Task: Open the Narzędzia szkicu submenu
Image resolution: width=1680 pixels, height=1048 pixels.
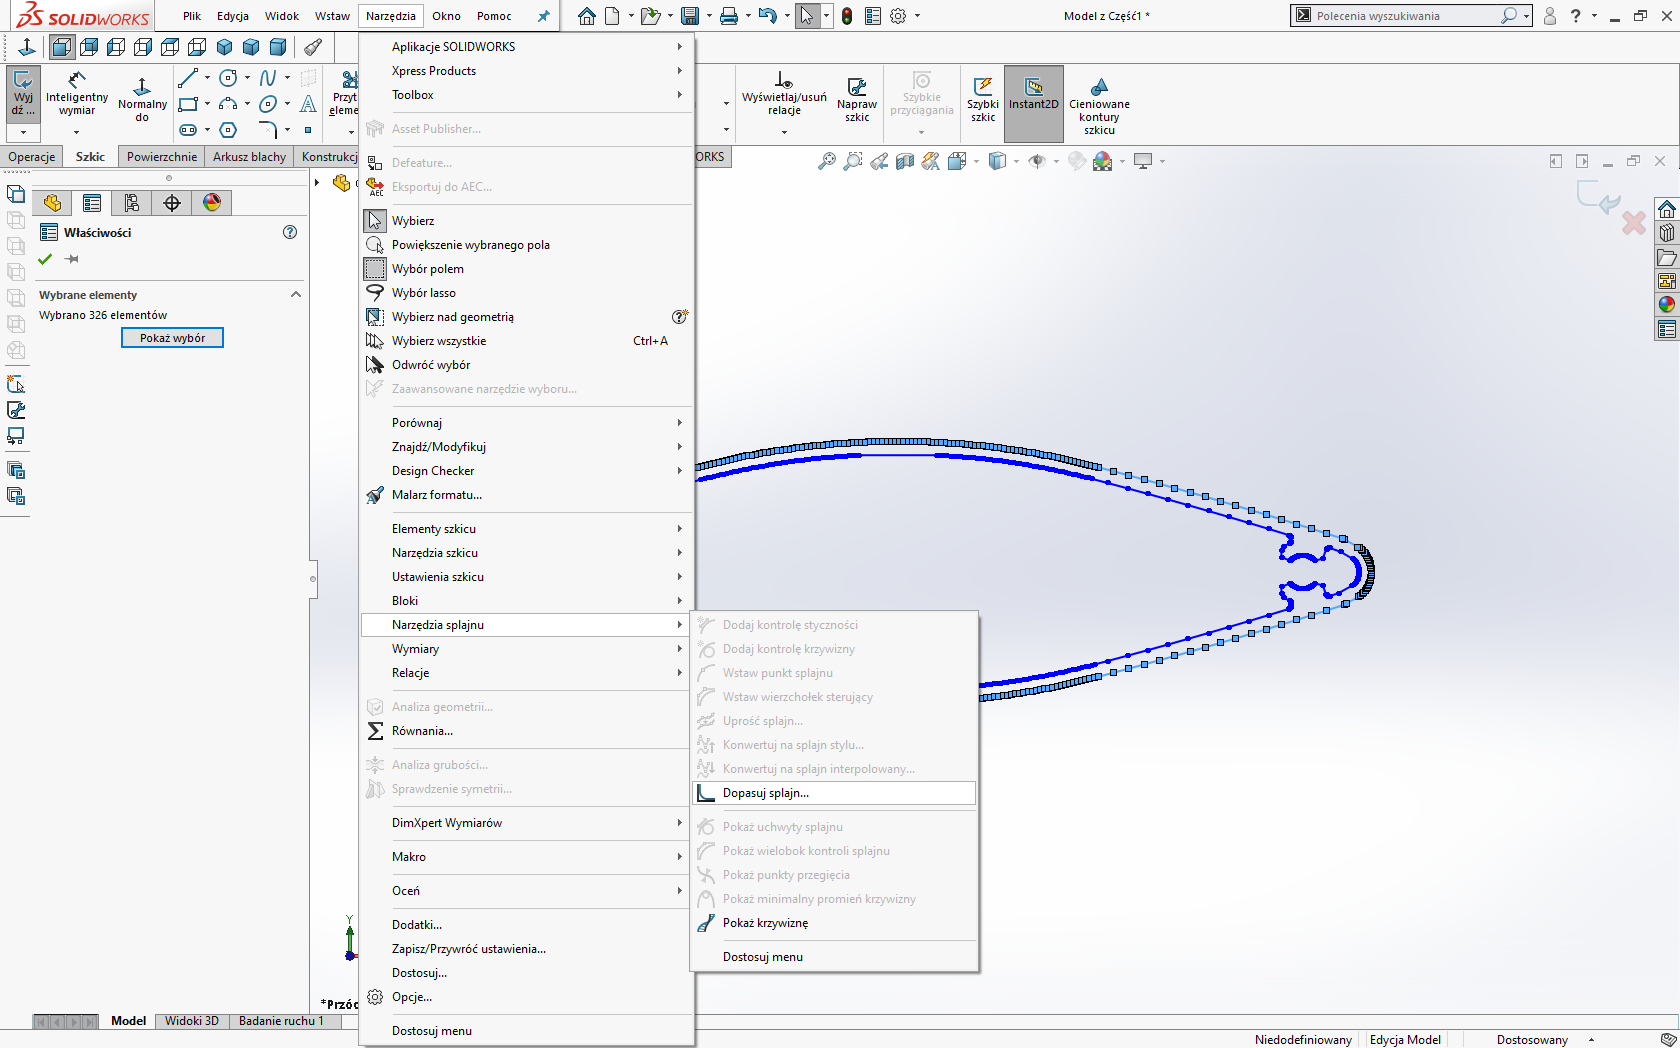Action: [x=526, y=553]
